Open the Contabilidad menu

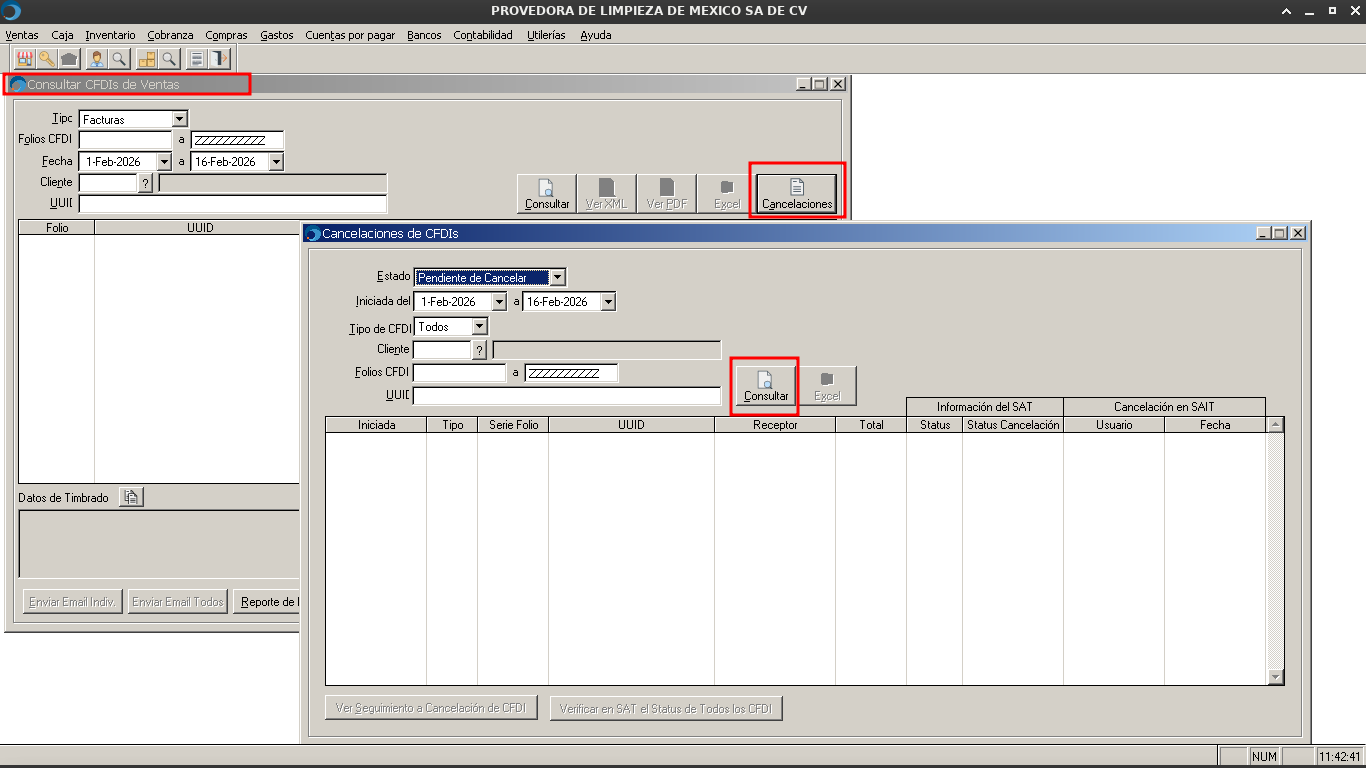click(482, 35)
